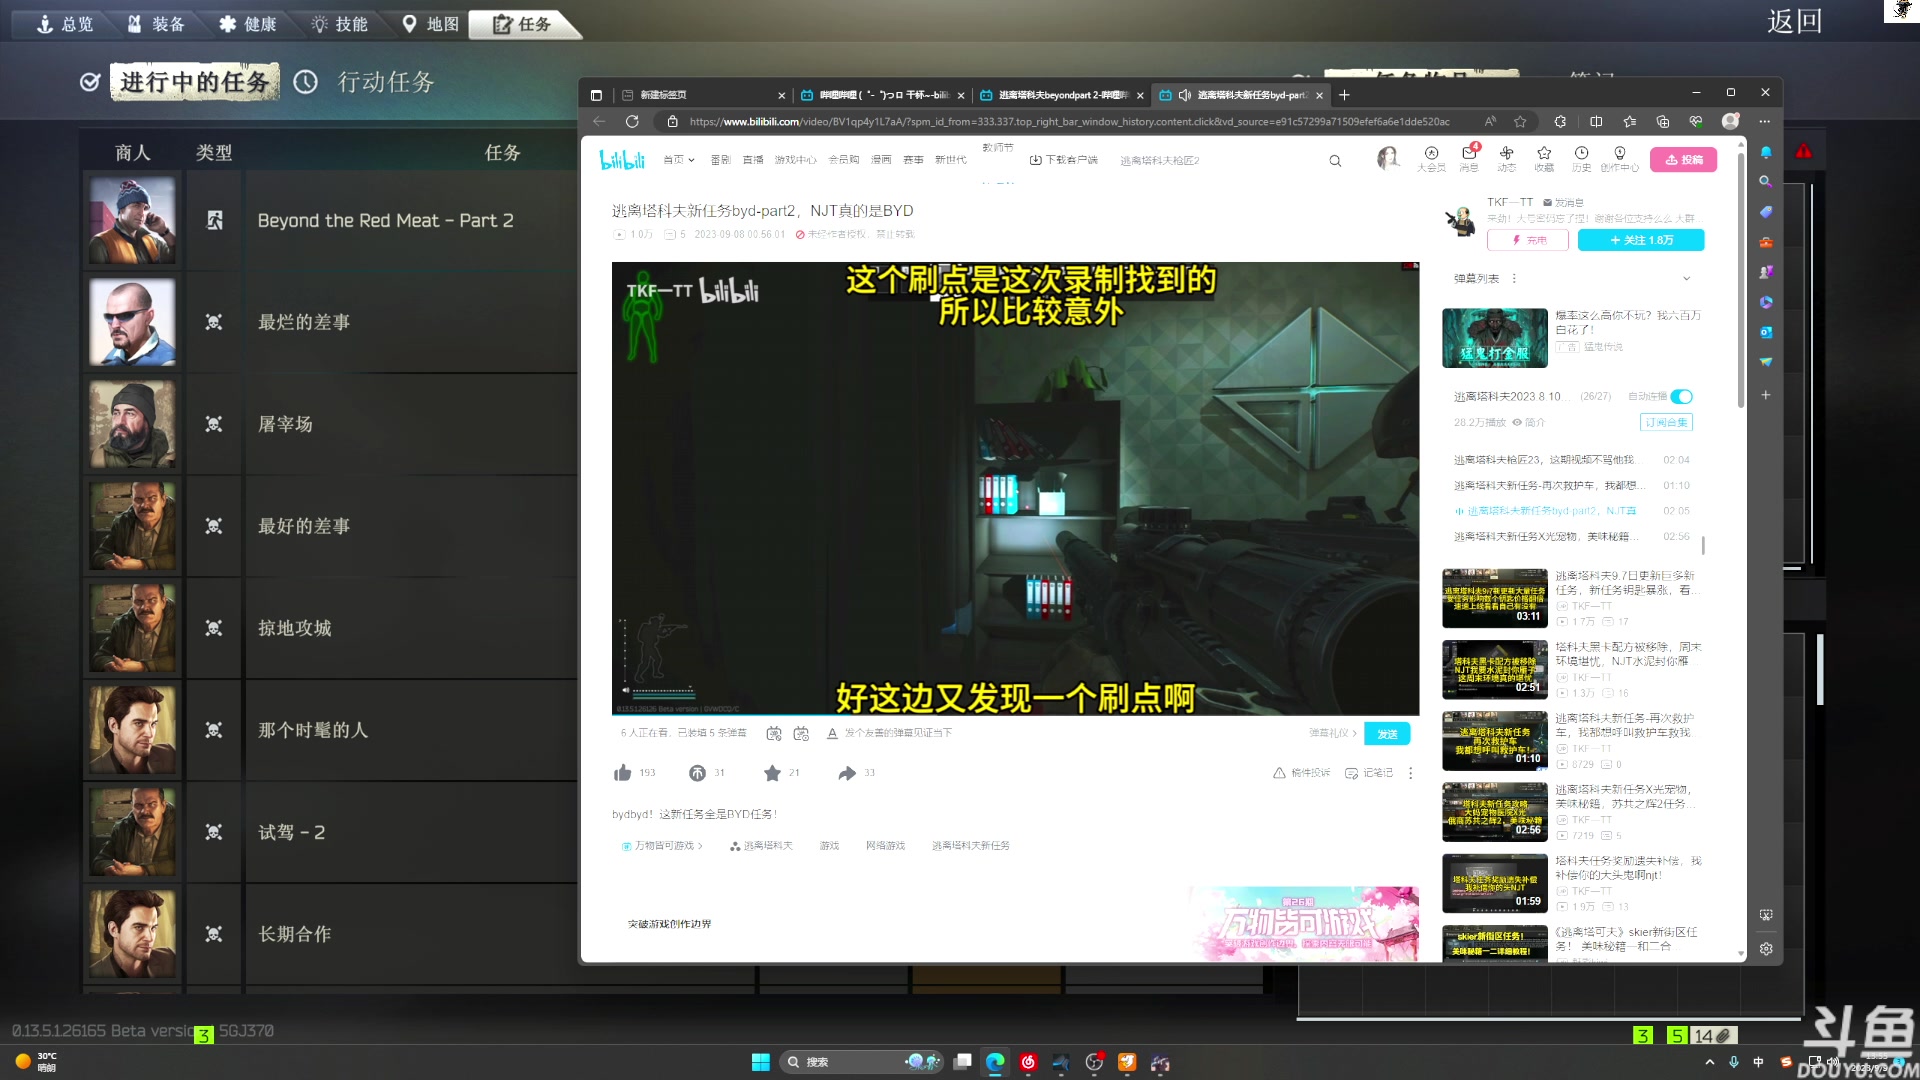Reload the page with the refresh icon

(x=633, y=121)
